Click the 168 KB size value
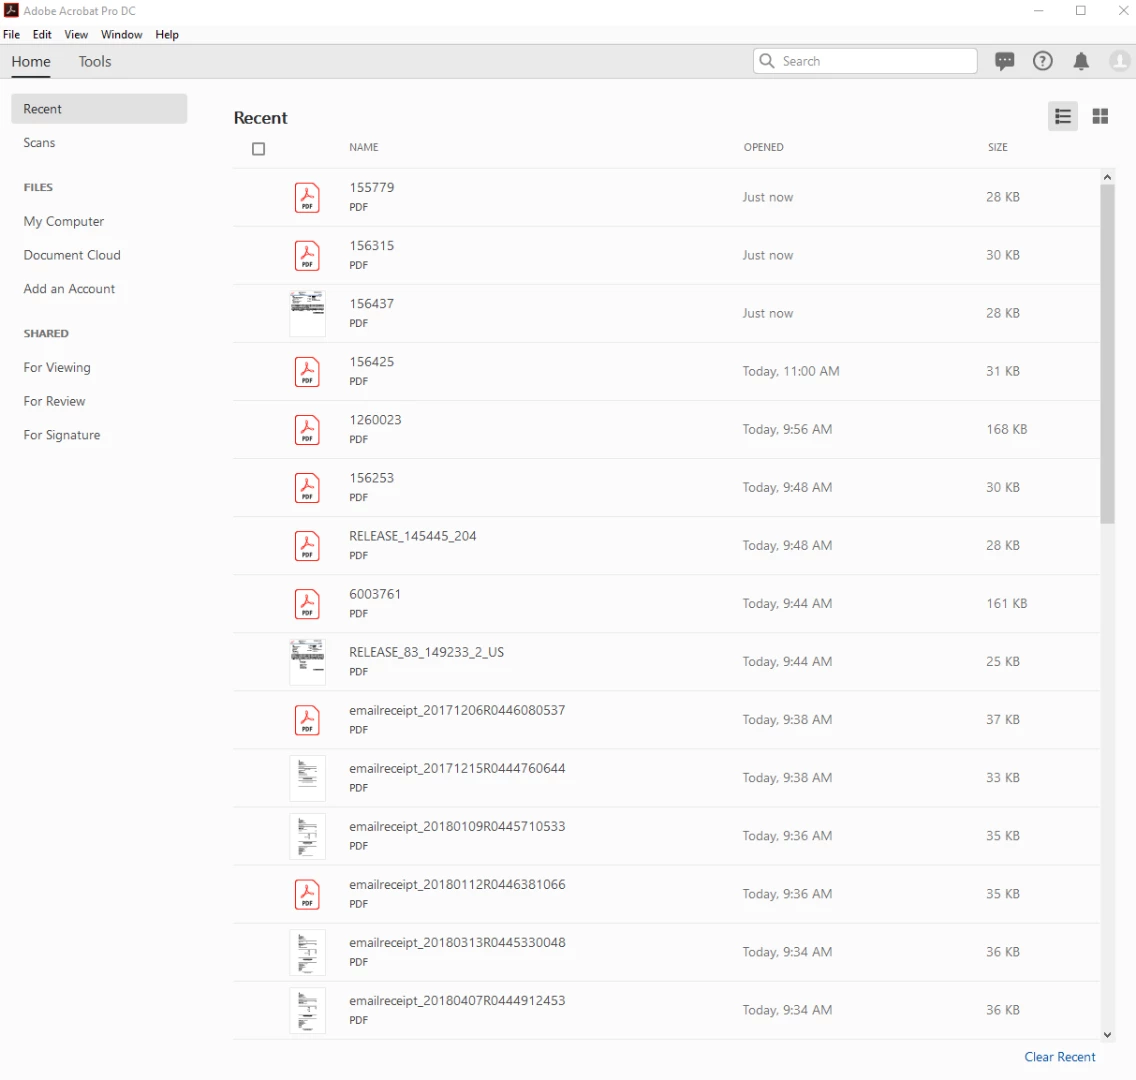Image resolution: width=1136 pixels, height=1080 pixels. pyautogui.click(x=1006, y=430)
